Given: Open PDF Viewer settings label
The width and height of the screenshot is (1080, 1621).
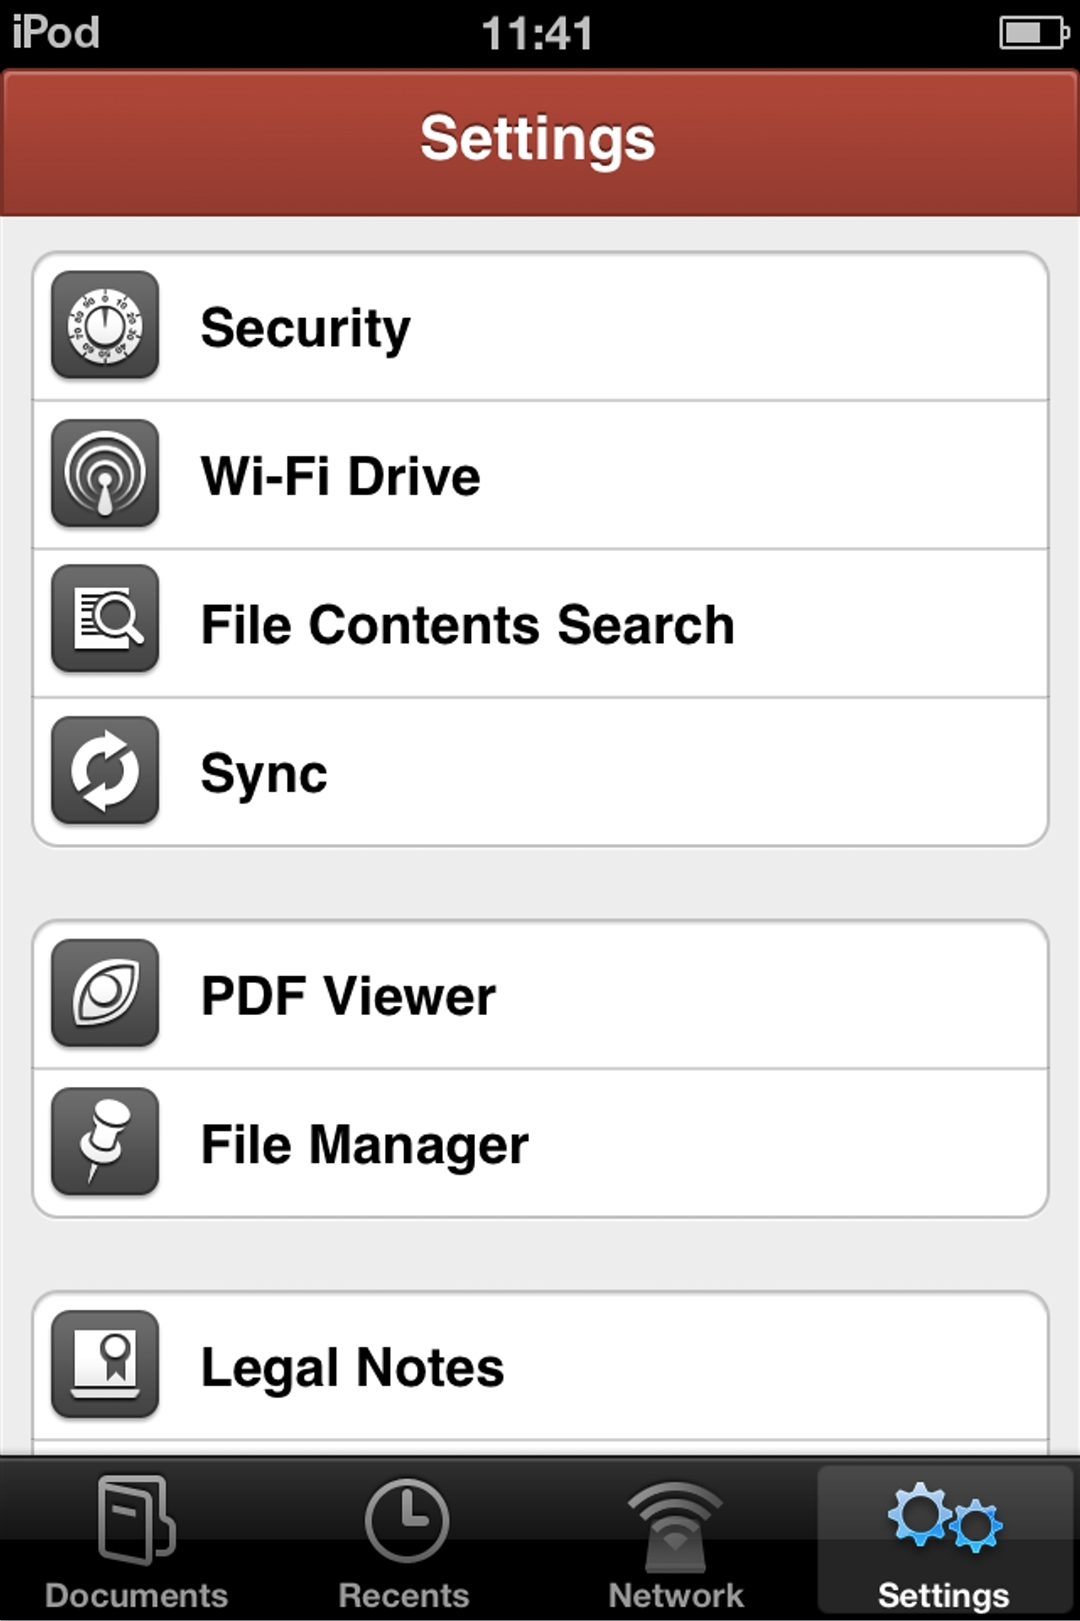Looking at the screenshot, I should point(348,996).
